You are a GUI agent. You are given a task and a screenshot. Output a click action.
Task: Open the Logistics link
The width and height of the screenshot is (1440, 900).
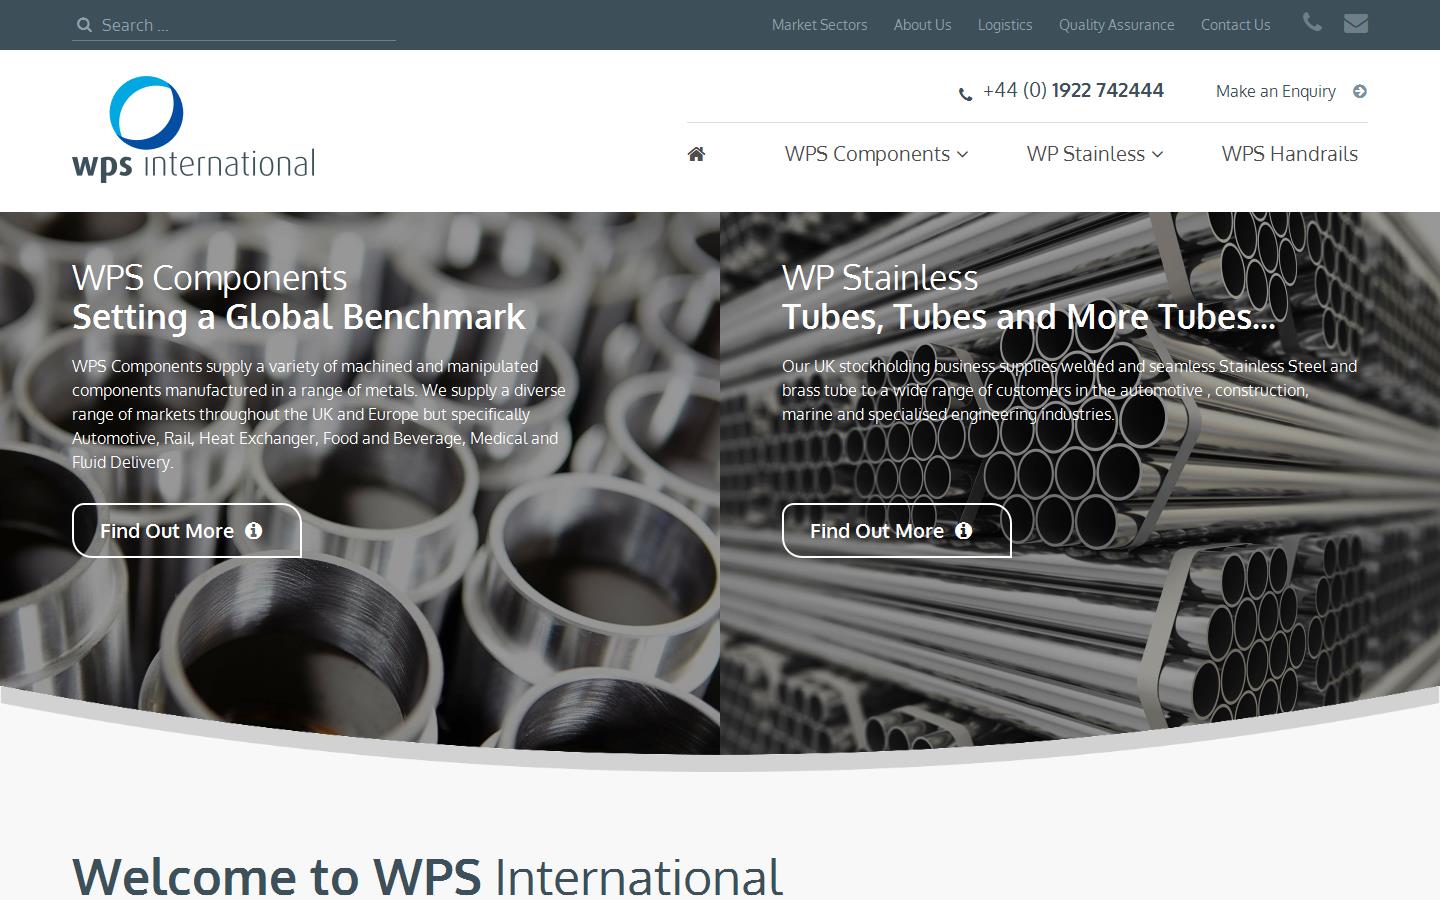tap(1004, 25)
